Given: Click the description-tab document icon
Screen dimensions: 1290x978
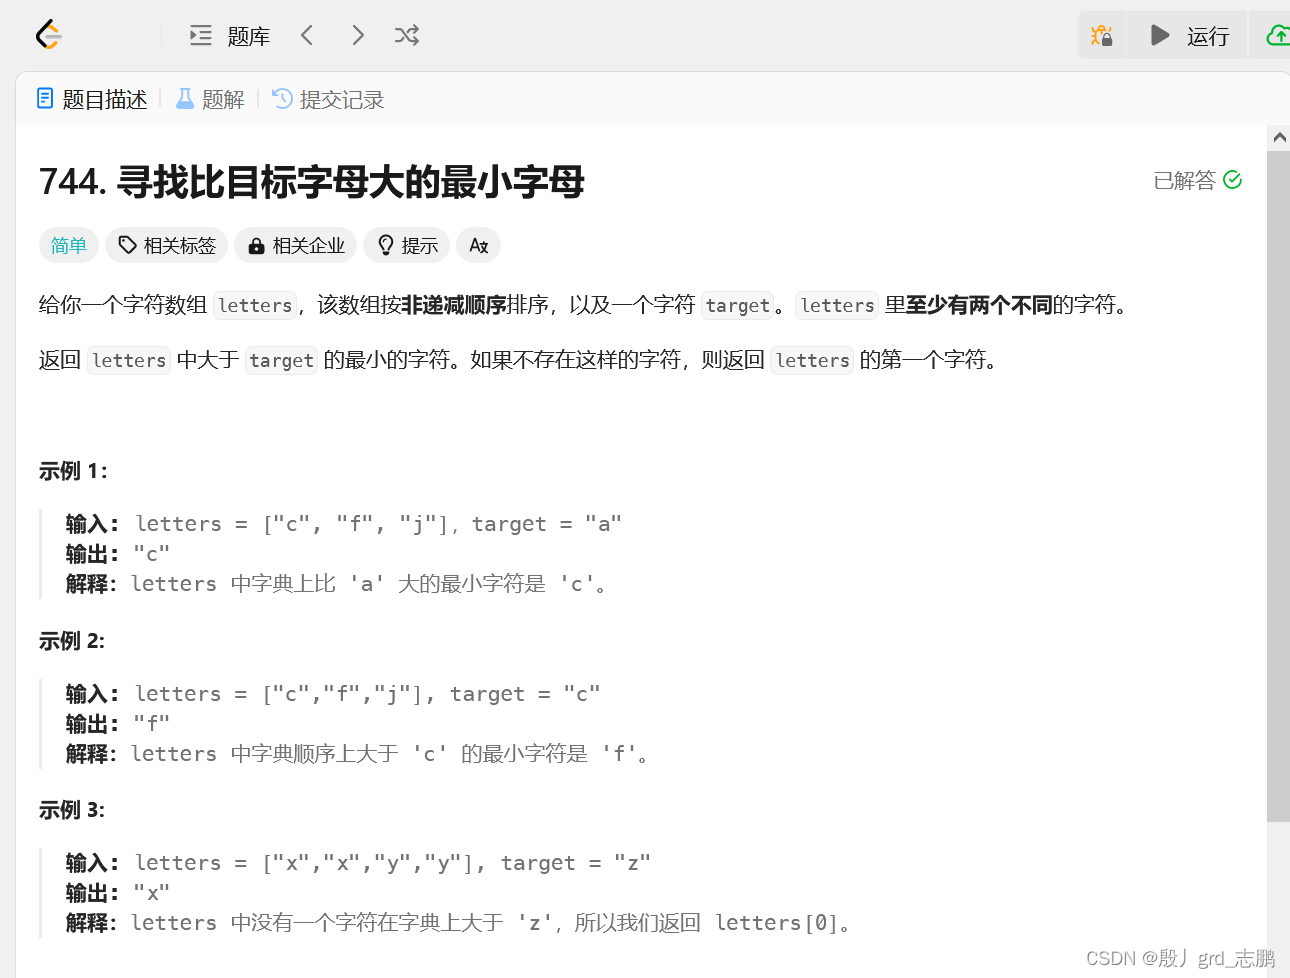Looking at the screenshot, I should [x=45, y=98].
